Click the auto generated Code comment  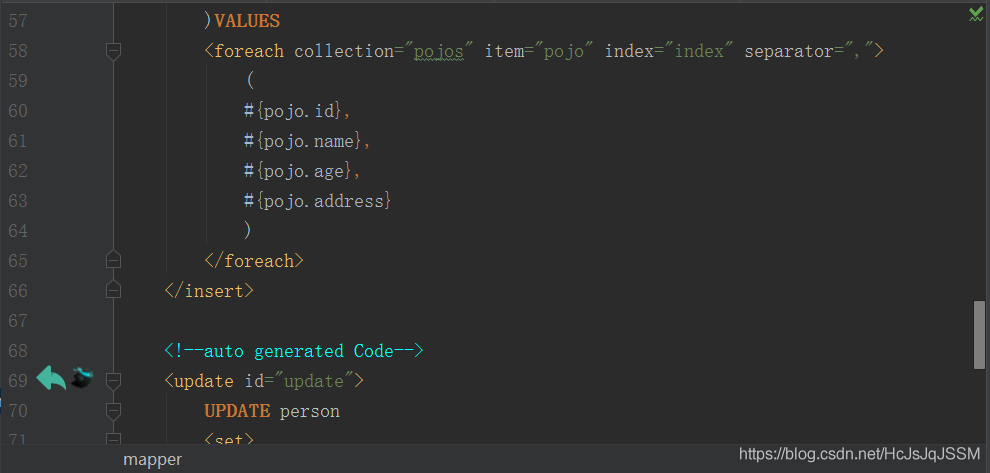point(295,351)
